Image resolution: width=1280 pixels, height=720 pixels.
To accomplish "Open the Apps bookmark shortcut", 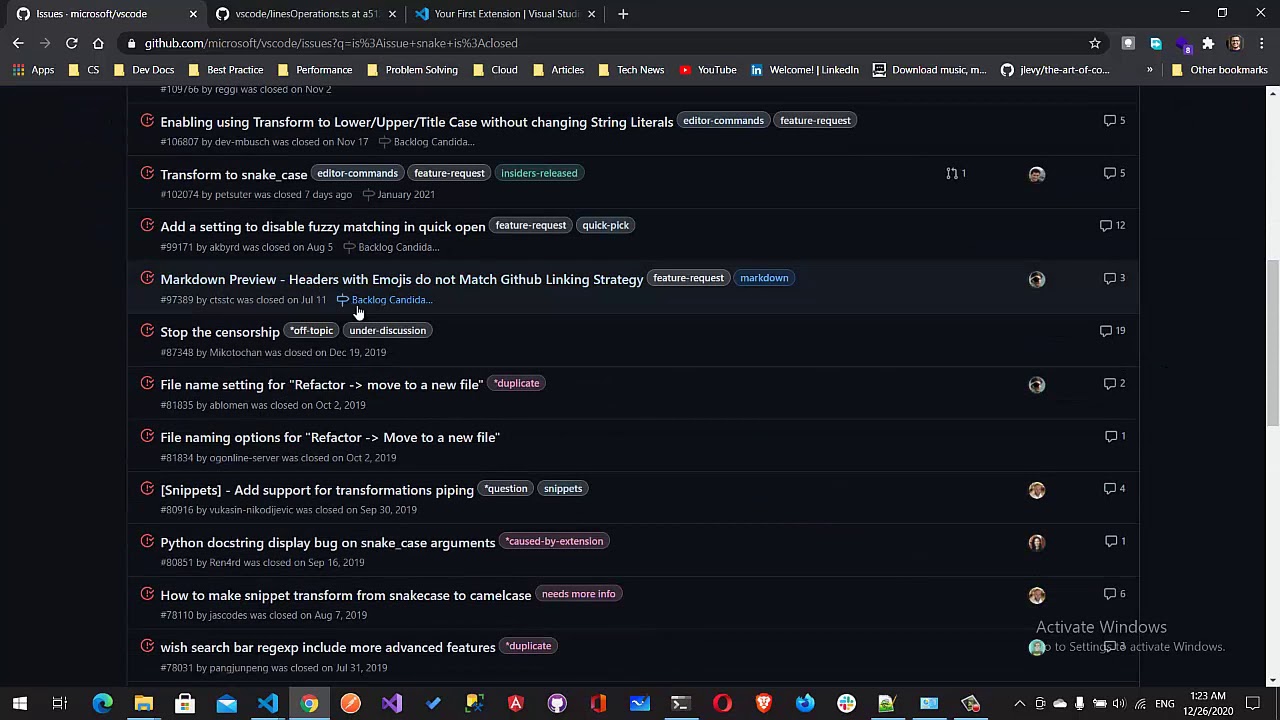I will (x=33, y=70).
